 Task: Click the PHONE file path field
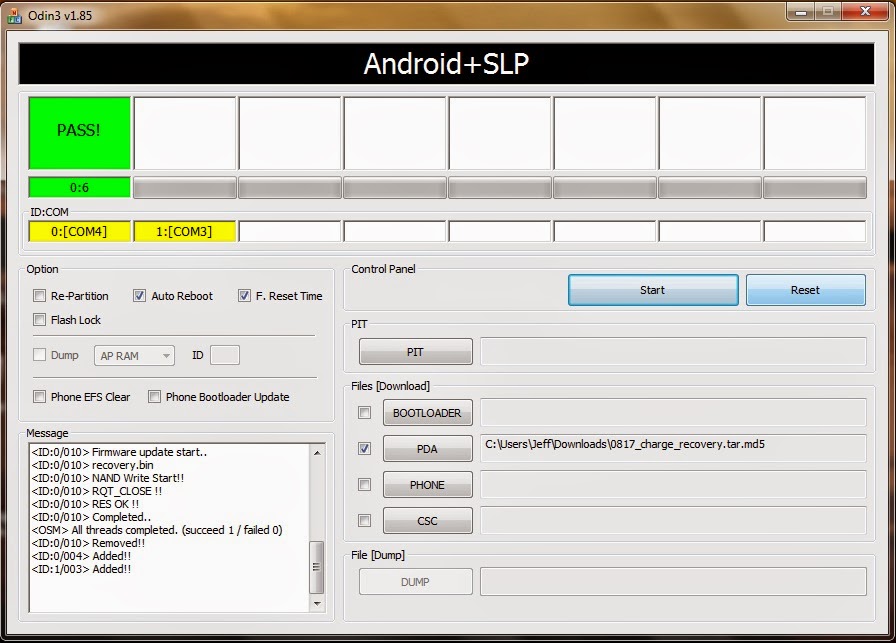(x=673, y=484)
